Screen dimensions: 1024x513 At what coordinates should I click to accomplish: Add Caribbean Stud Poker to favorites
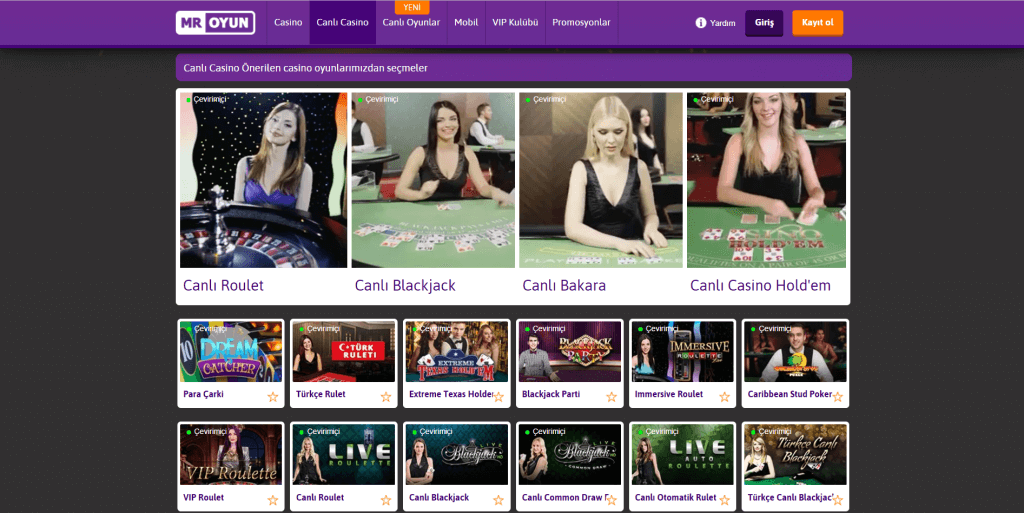838,397
